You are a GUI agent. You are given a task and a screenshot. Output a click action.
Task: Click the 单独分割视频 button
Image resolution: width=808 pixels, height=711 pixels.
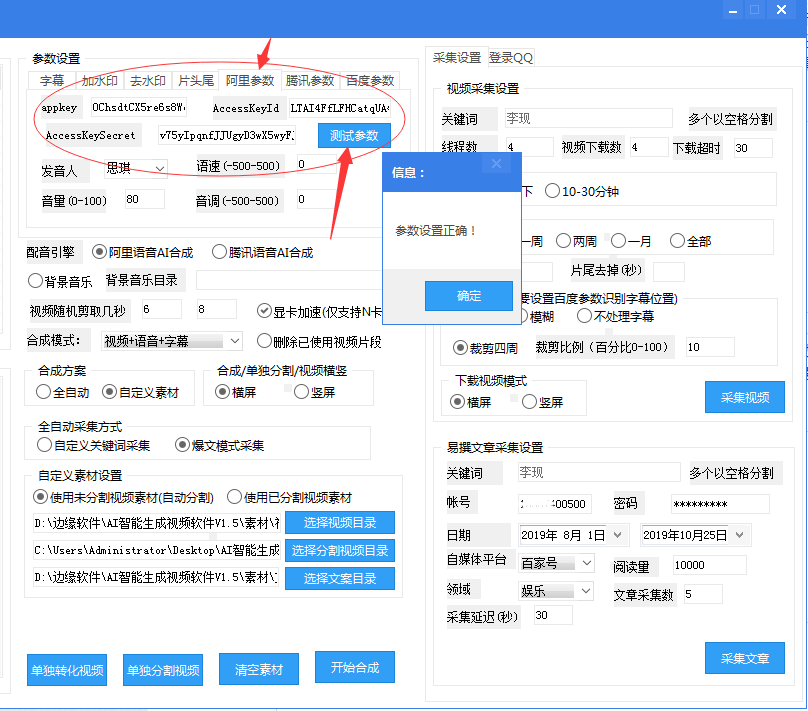[x=163, y=670]
